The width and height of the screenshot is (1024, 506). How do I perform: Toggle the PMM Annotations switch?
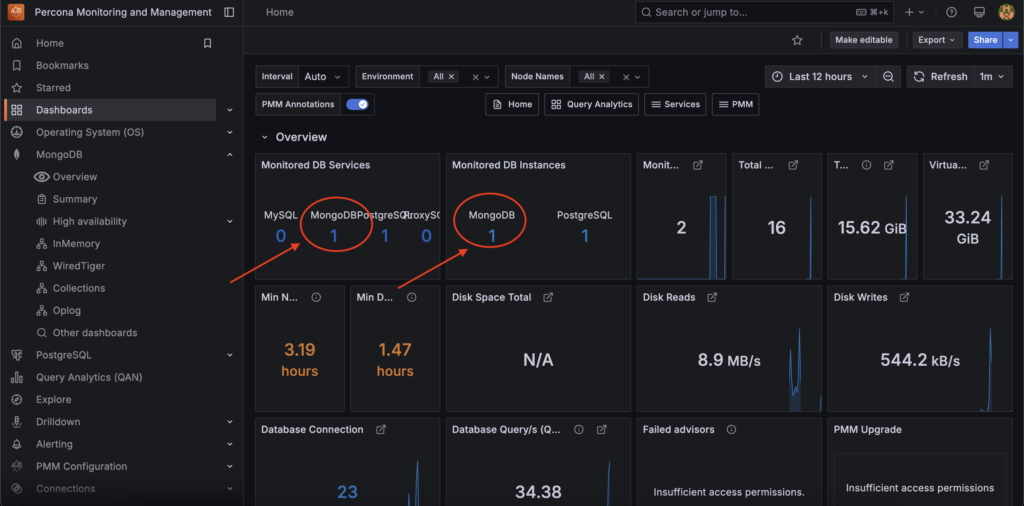tap(357, 104)
